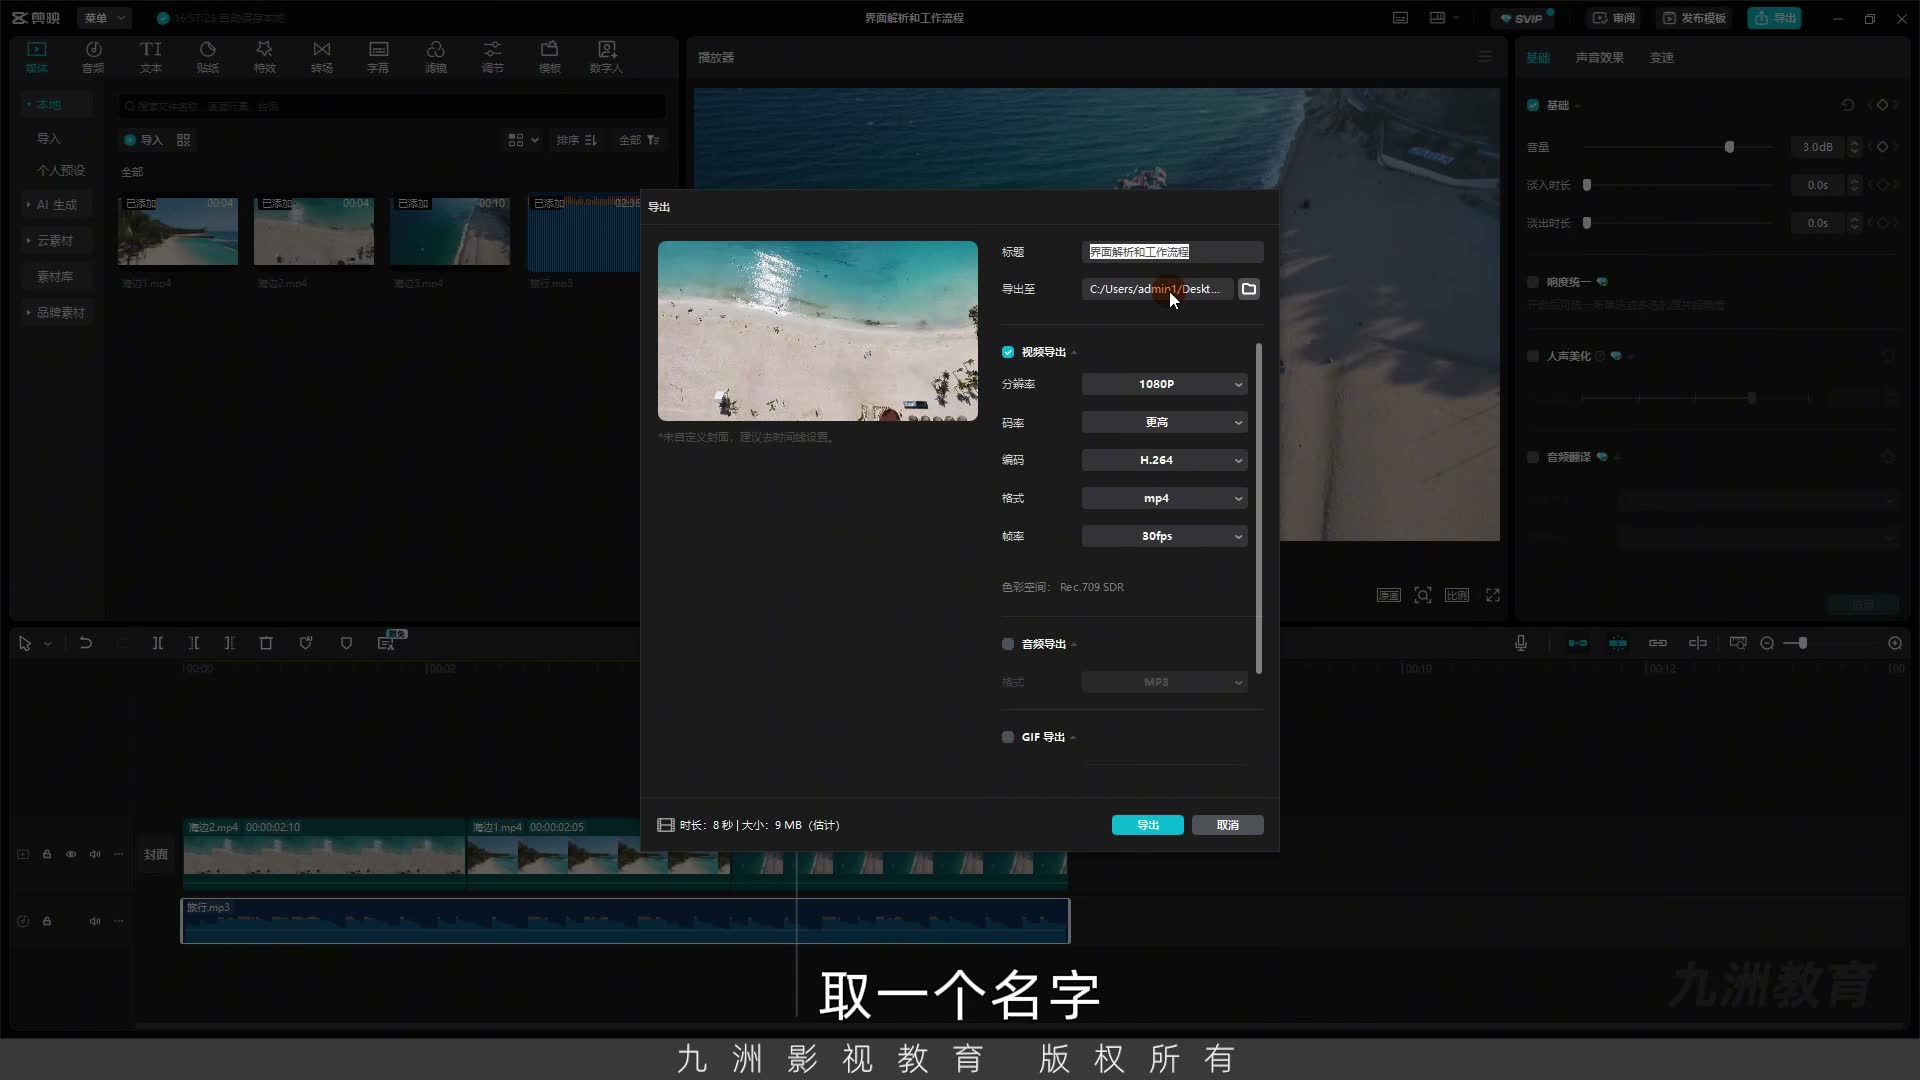Open the 滤镜 filters panel
The width and height of the screenshot is (1920, 1080).
tap(436, 57)
